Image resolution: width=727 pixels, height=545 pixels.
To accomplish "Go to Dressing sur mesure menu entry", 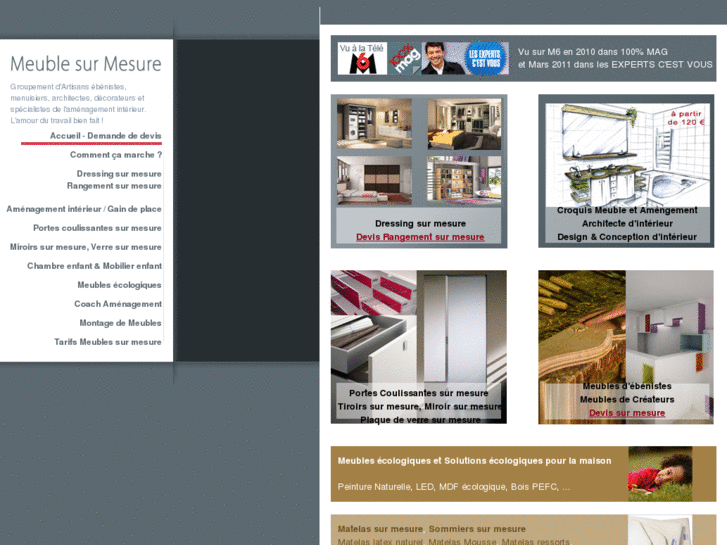I will click(x=119, y=174).
